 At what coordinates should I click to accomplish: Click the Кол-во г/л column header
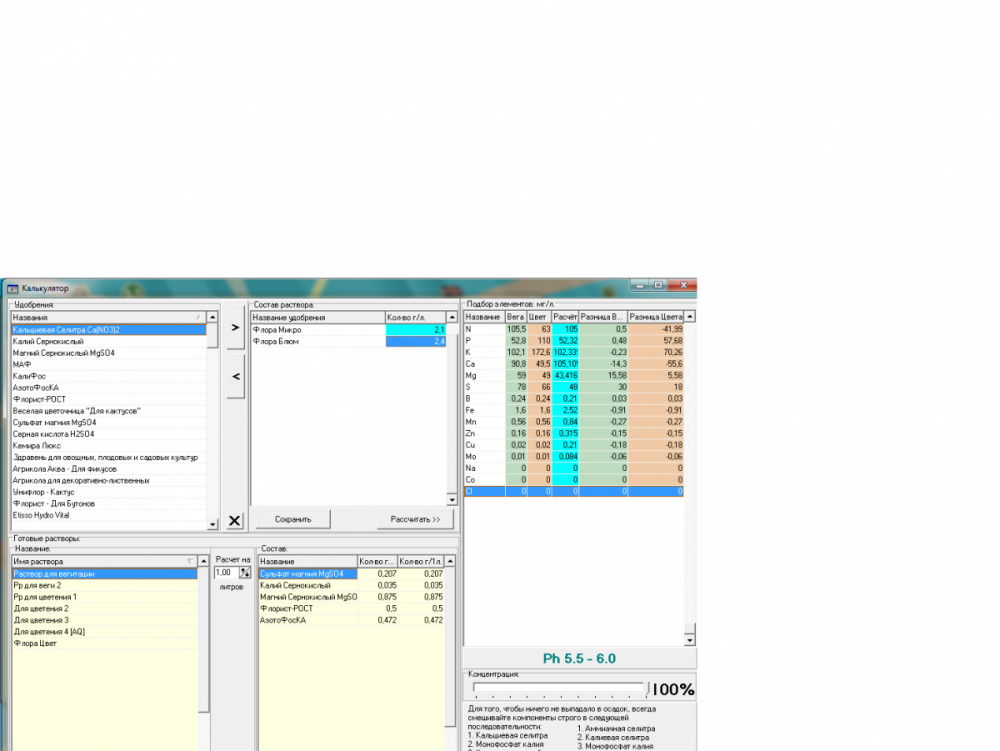click(x=415, y=317)
